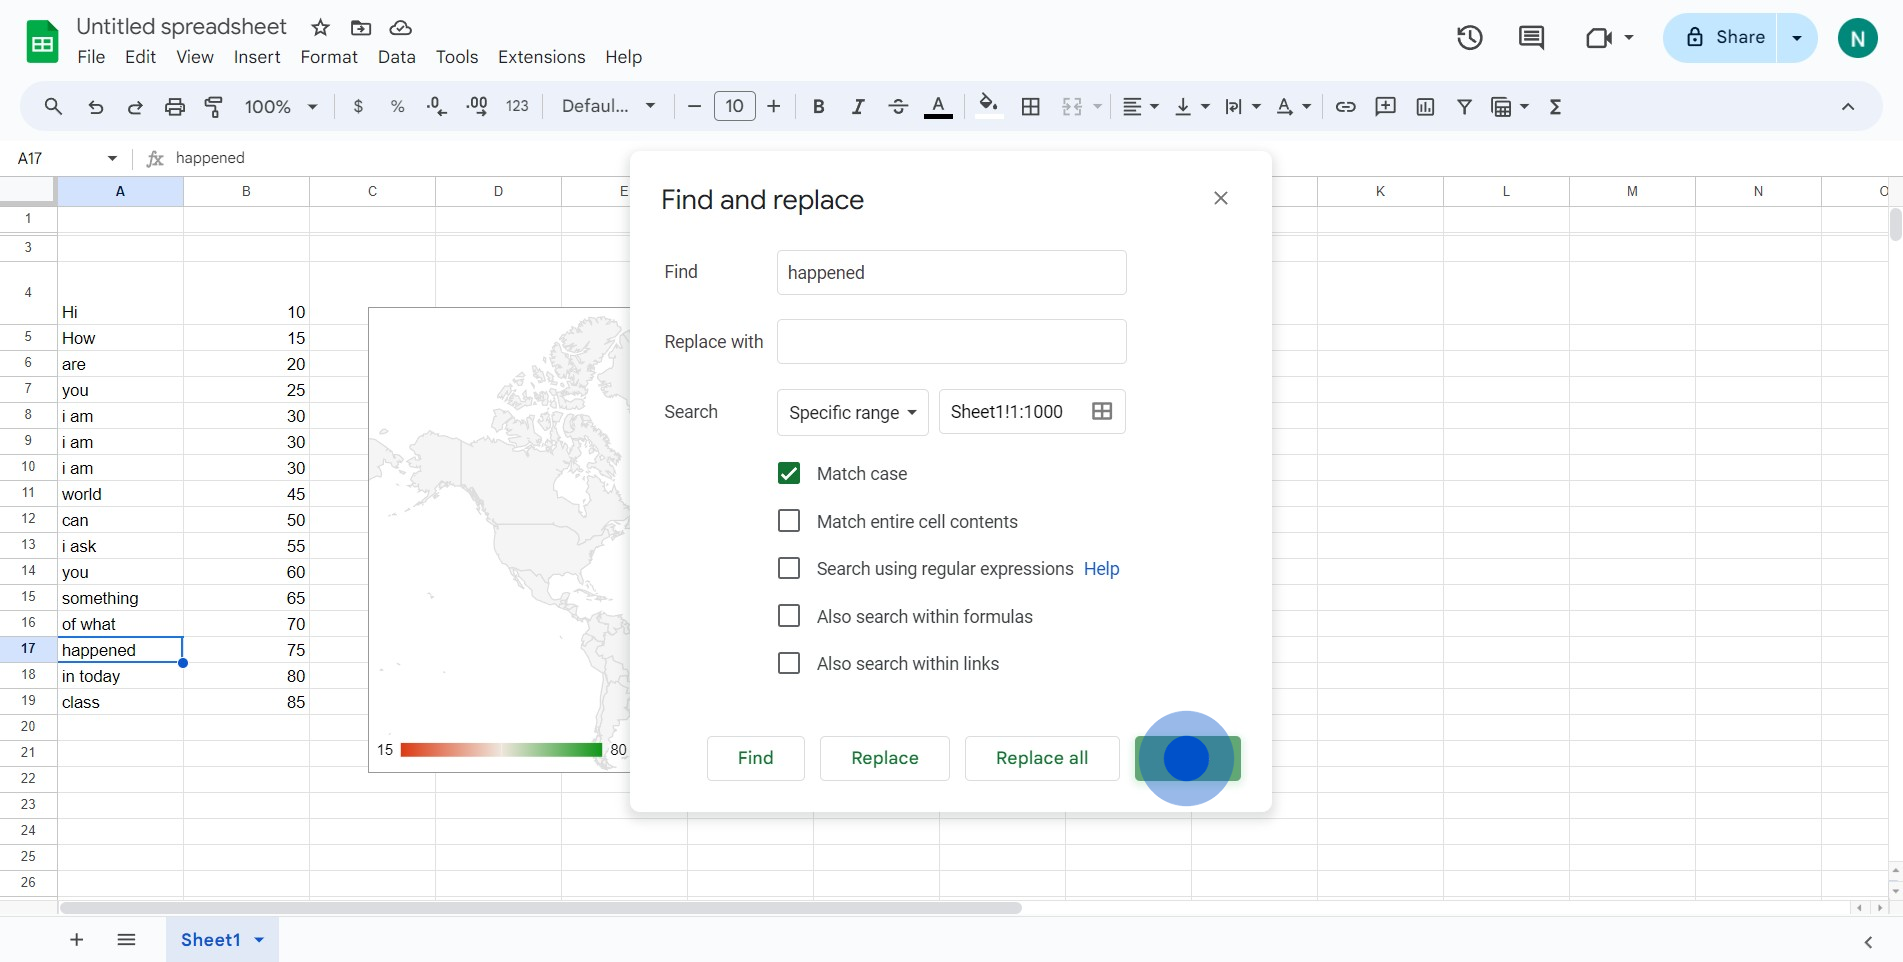
Task: Open the Specific range dropdown
Action: pyautogui.click(x=852, y=413)
